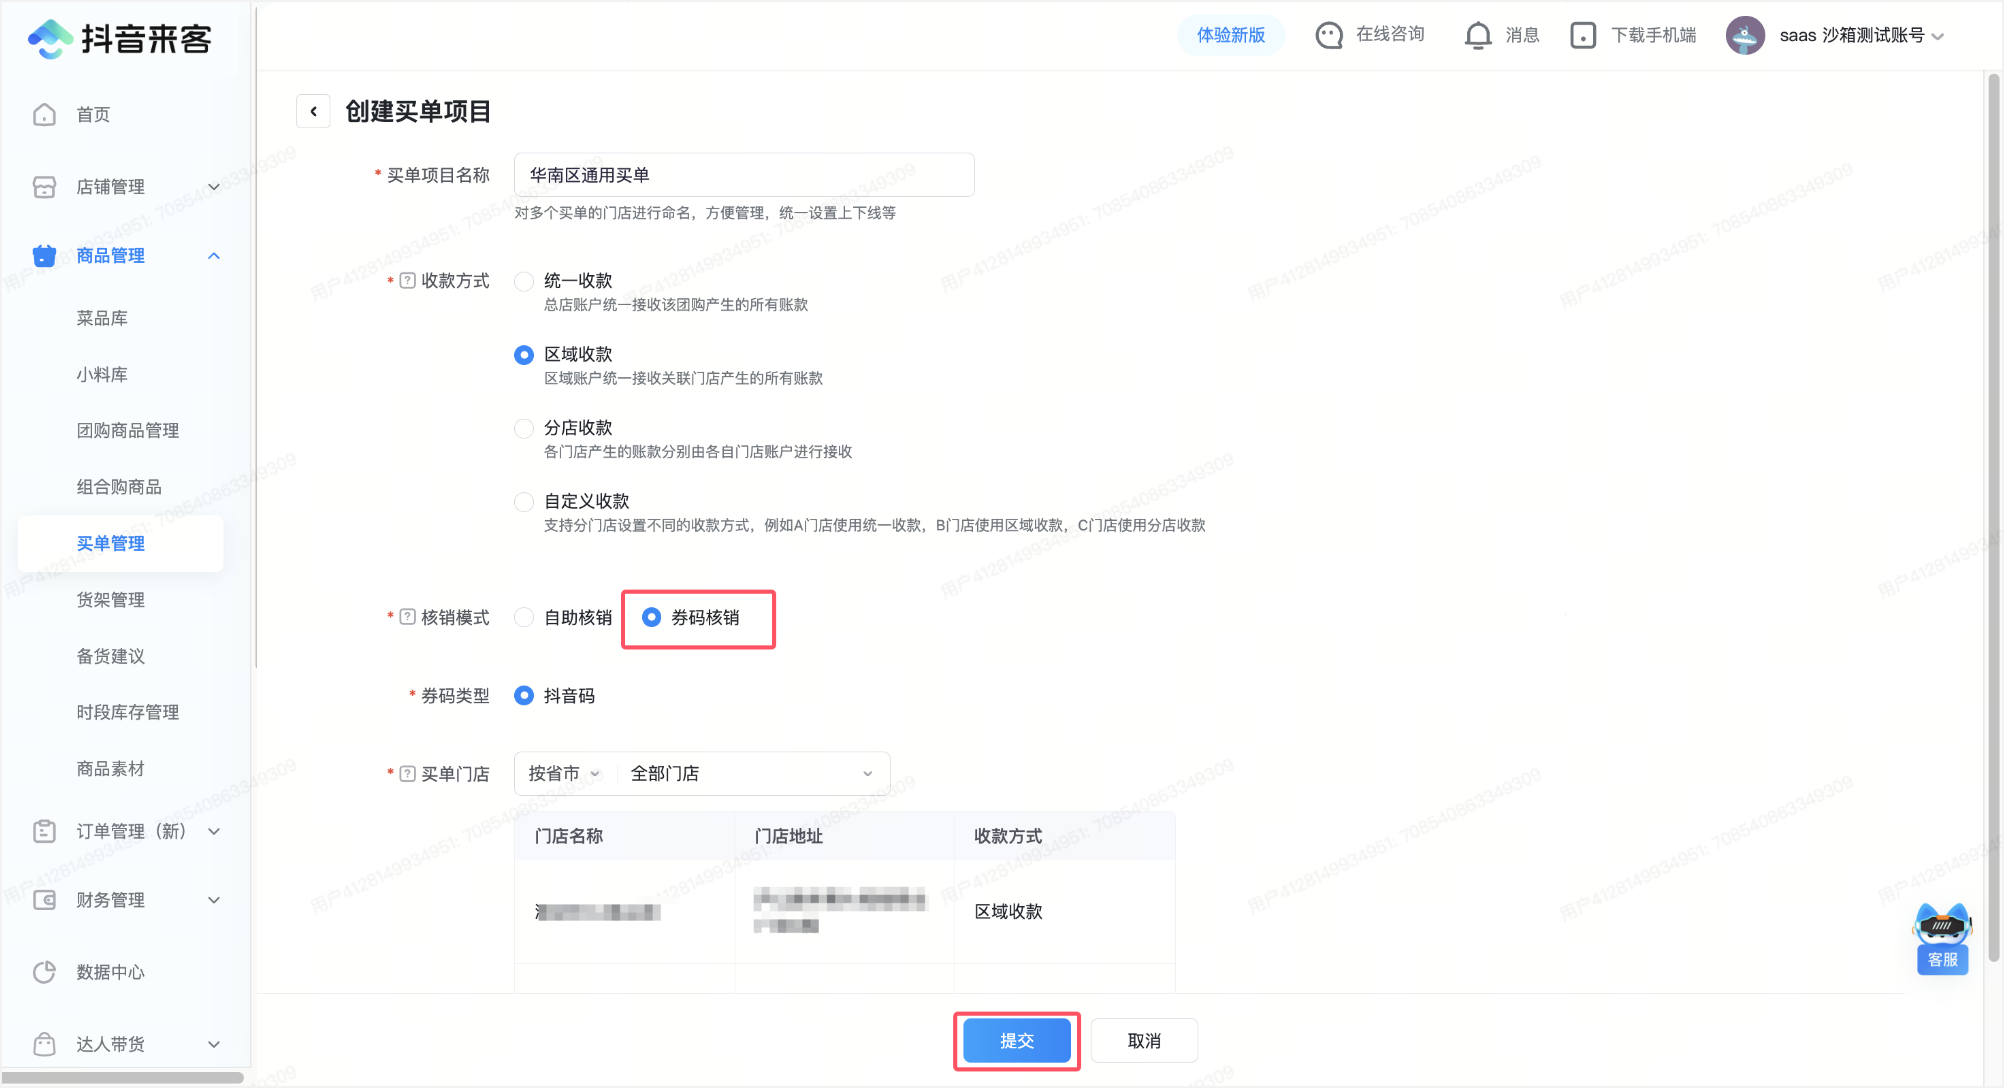
Task: Switch to 自助核销 mode
Action: click(x=524, y=617)
